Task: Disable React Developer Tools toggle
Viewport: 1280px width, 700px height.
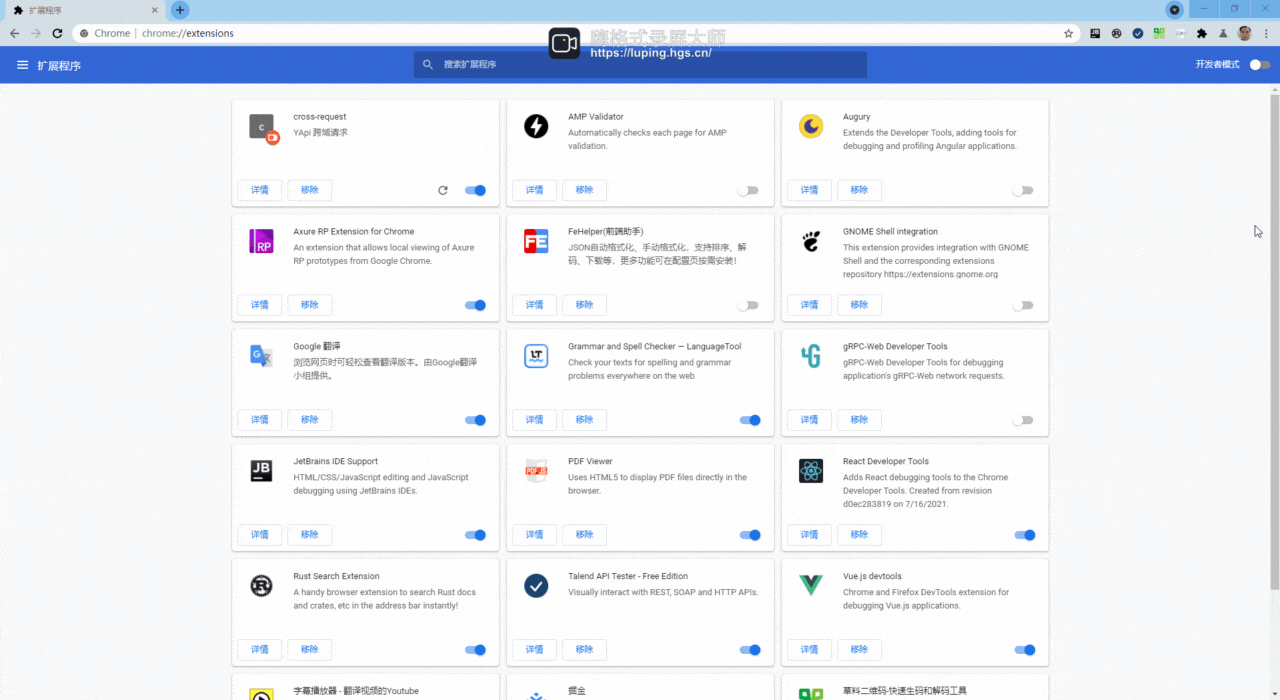Action: tap(1025, 535)
